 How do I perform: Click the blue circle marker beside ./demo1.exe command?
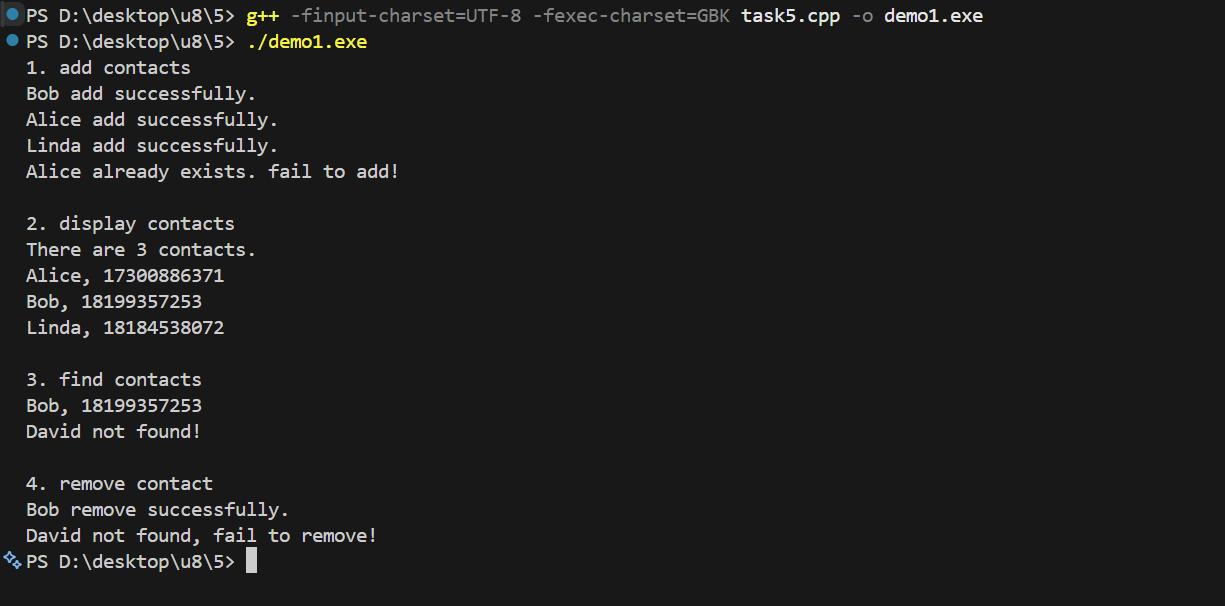tap(12, 41)
